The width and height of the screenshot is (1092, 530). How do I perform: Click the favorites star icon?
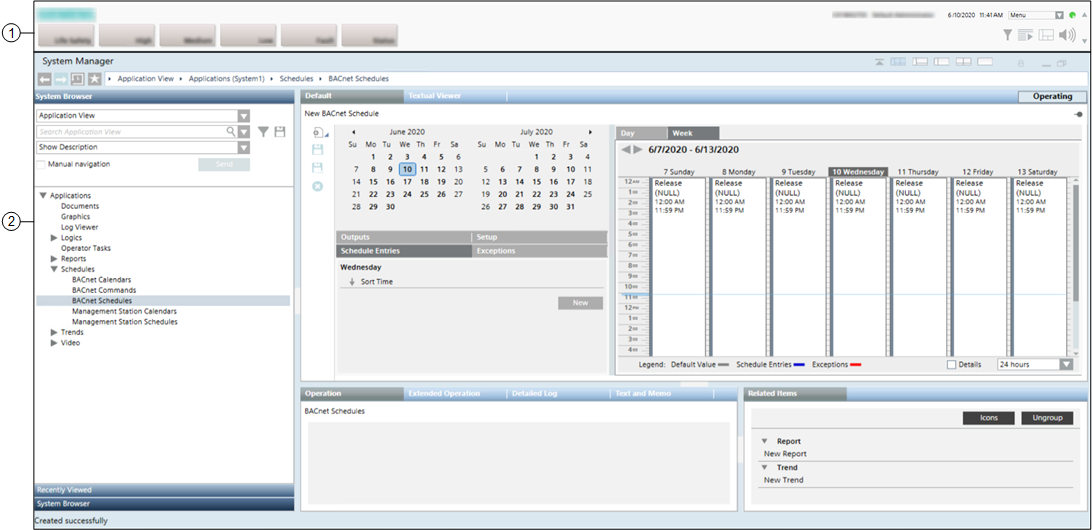pos(94,78)
